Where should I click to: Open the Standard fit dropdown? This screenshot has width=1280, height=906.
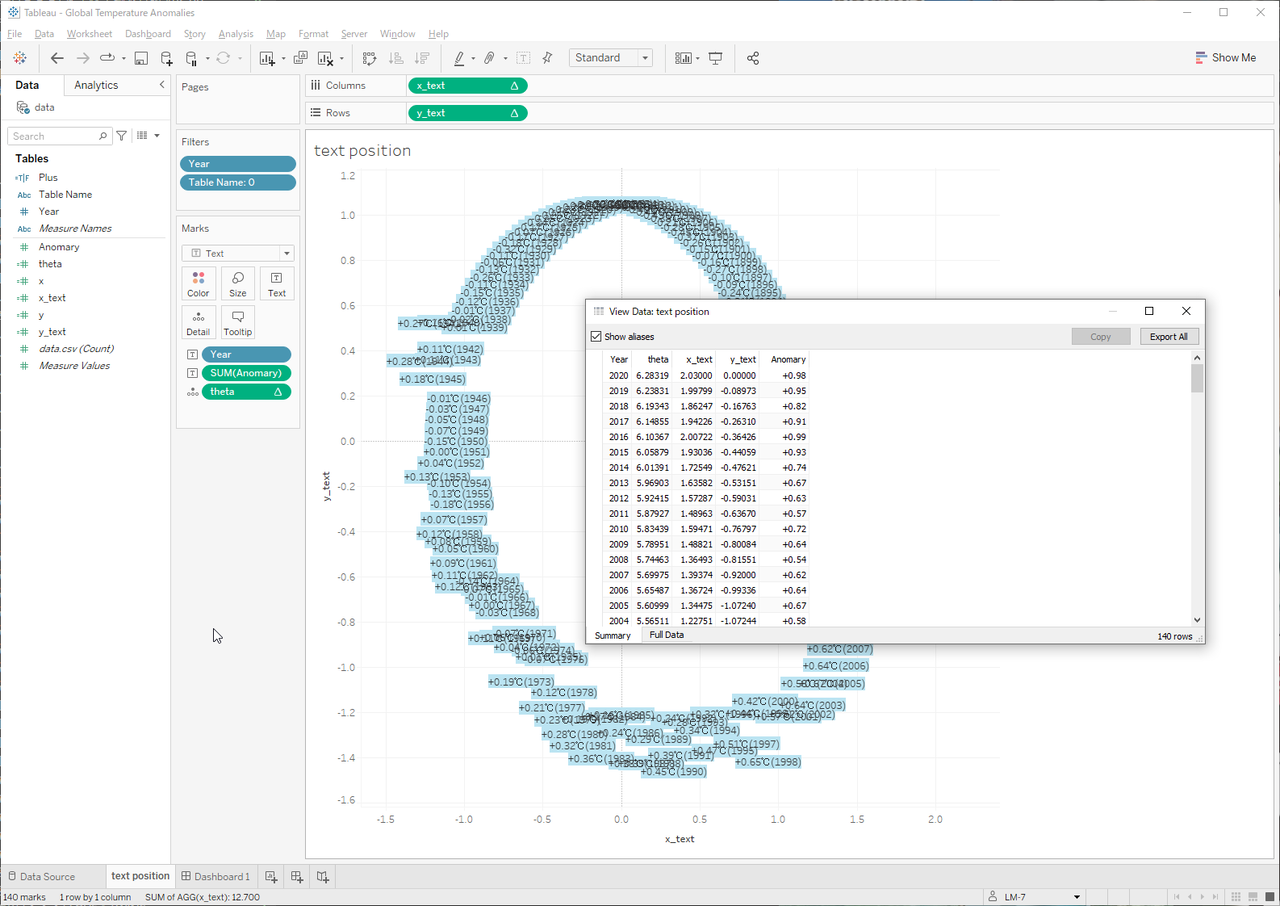point(611,58)
